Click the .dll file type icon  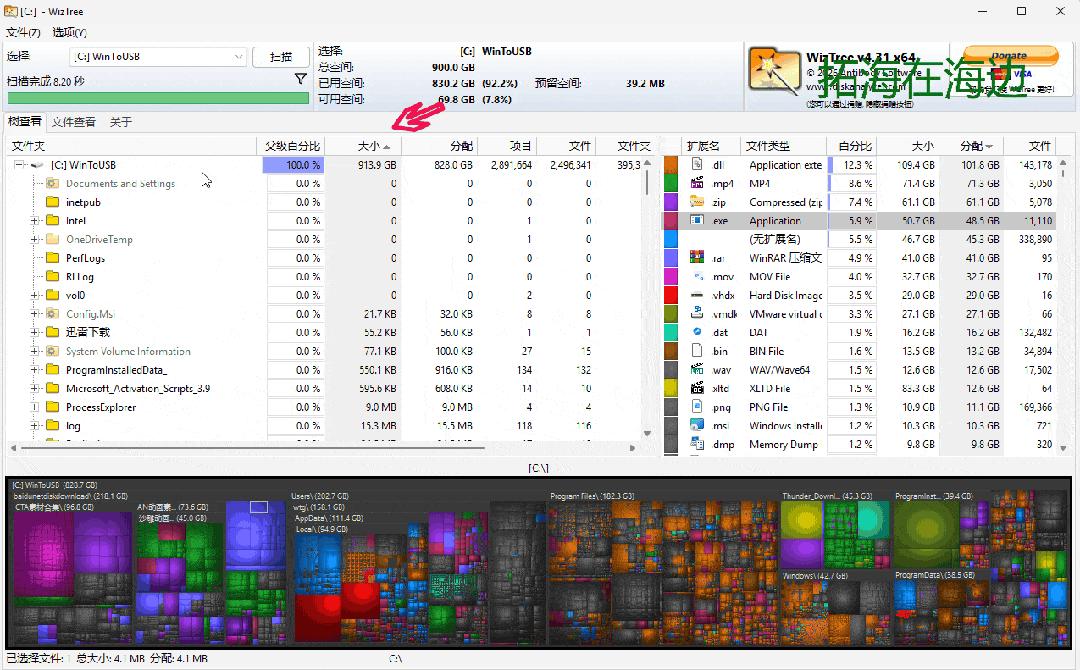[x=697, y=164]
